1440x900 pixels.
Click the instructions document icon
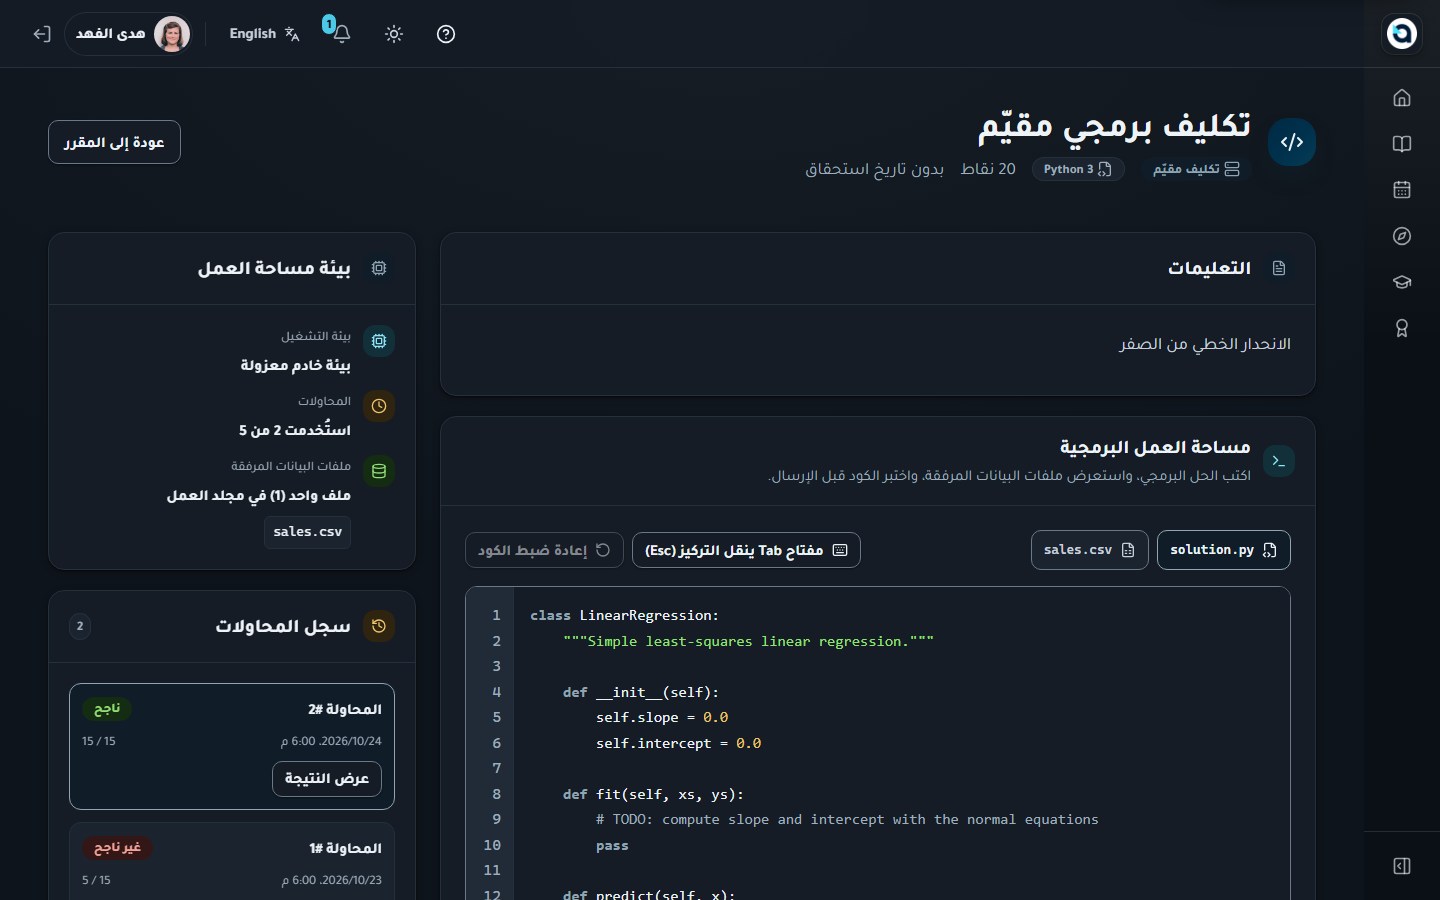click(1279, 268)
